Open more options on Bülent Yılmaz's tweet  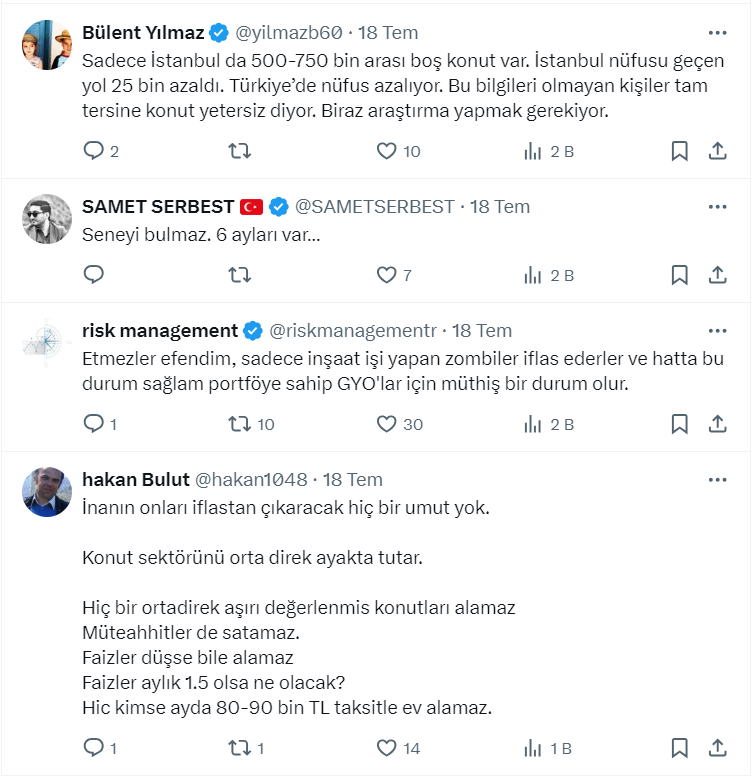point(717,33)
